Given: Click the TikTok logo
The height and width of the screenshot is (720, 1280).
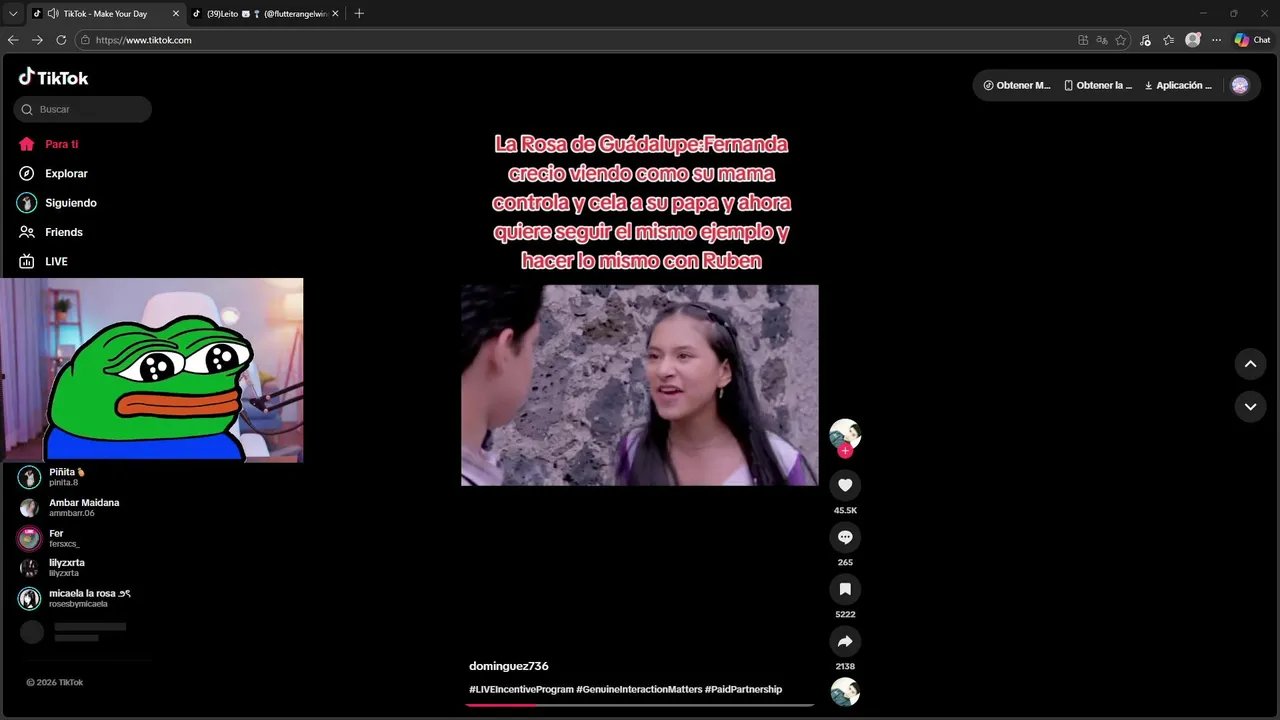Looking at the screenshot, I should (x=53, y=78).
